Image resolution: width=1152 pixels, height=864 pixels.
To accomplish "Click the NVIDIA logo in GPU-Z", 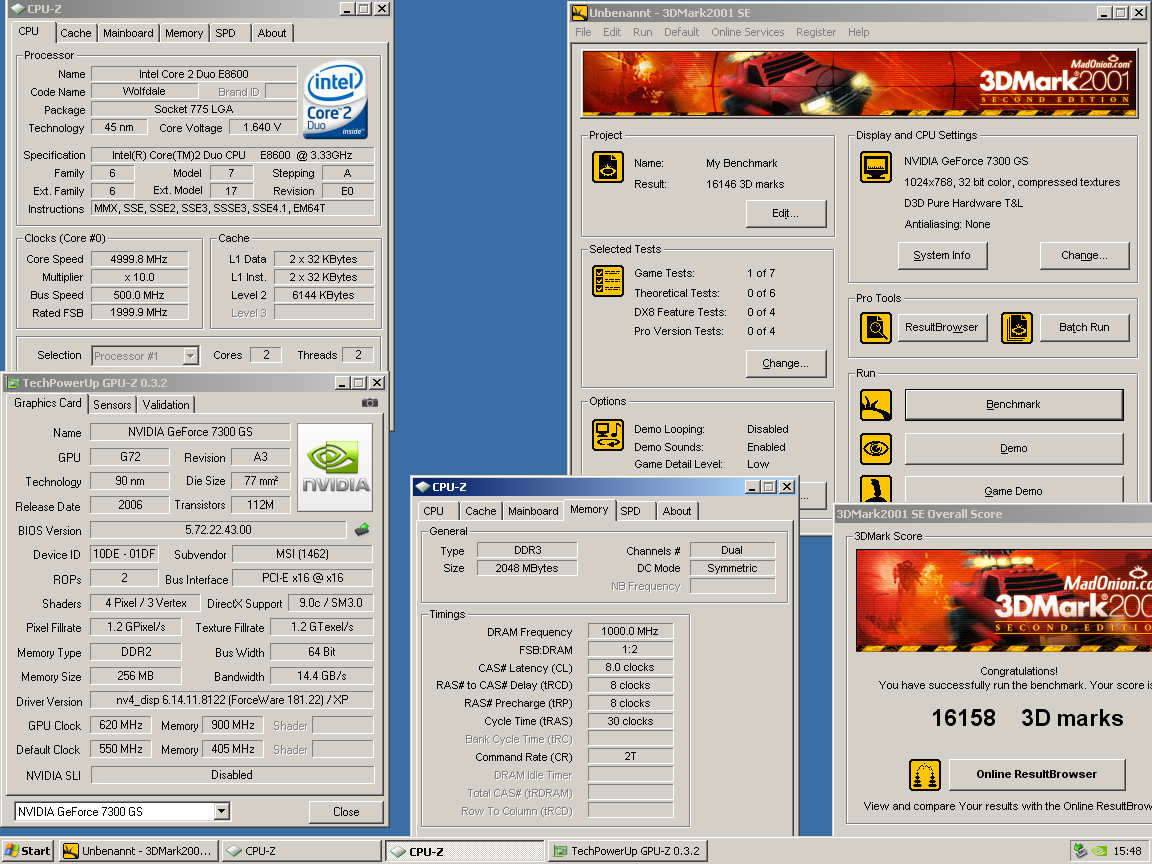I will coord(336,467).
